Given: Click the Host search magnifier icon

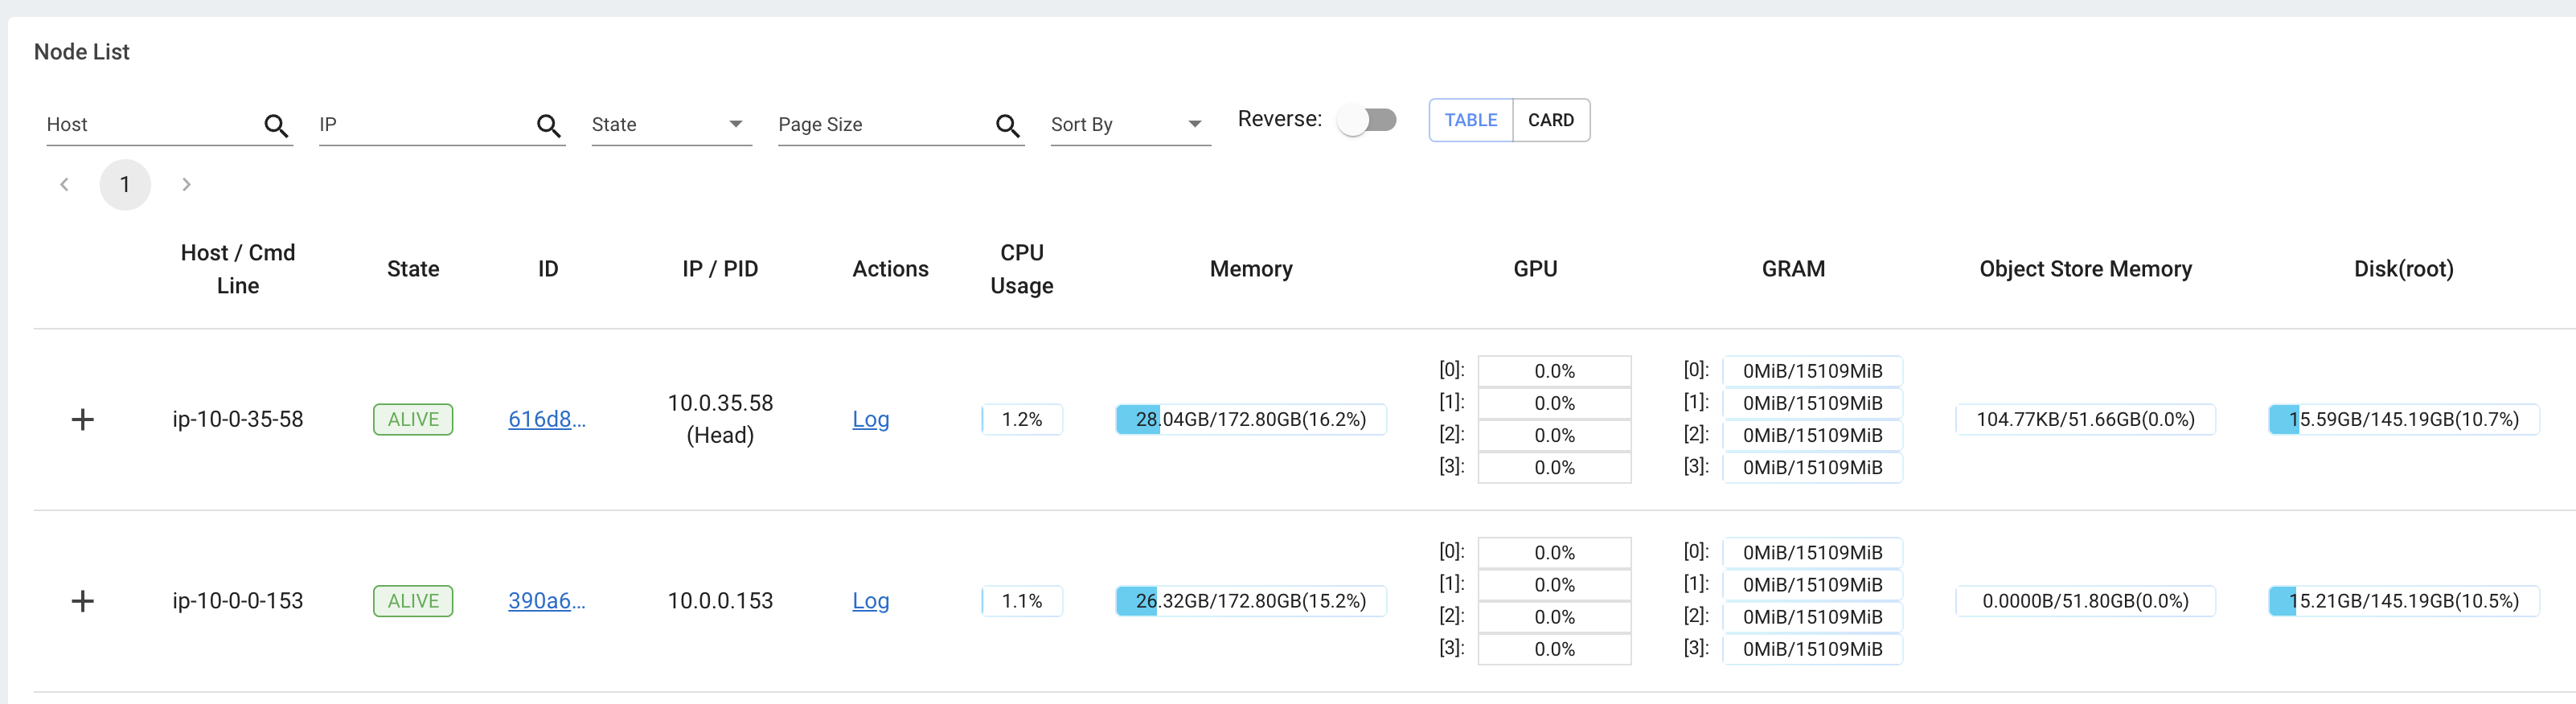Looking at the screenshot, I should (276, 125).
